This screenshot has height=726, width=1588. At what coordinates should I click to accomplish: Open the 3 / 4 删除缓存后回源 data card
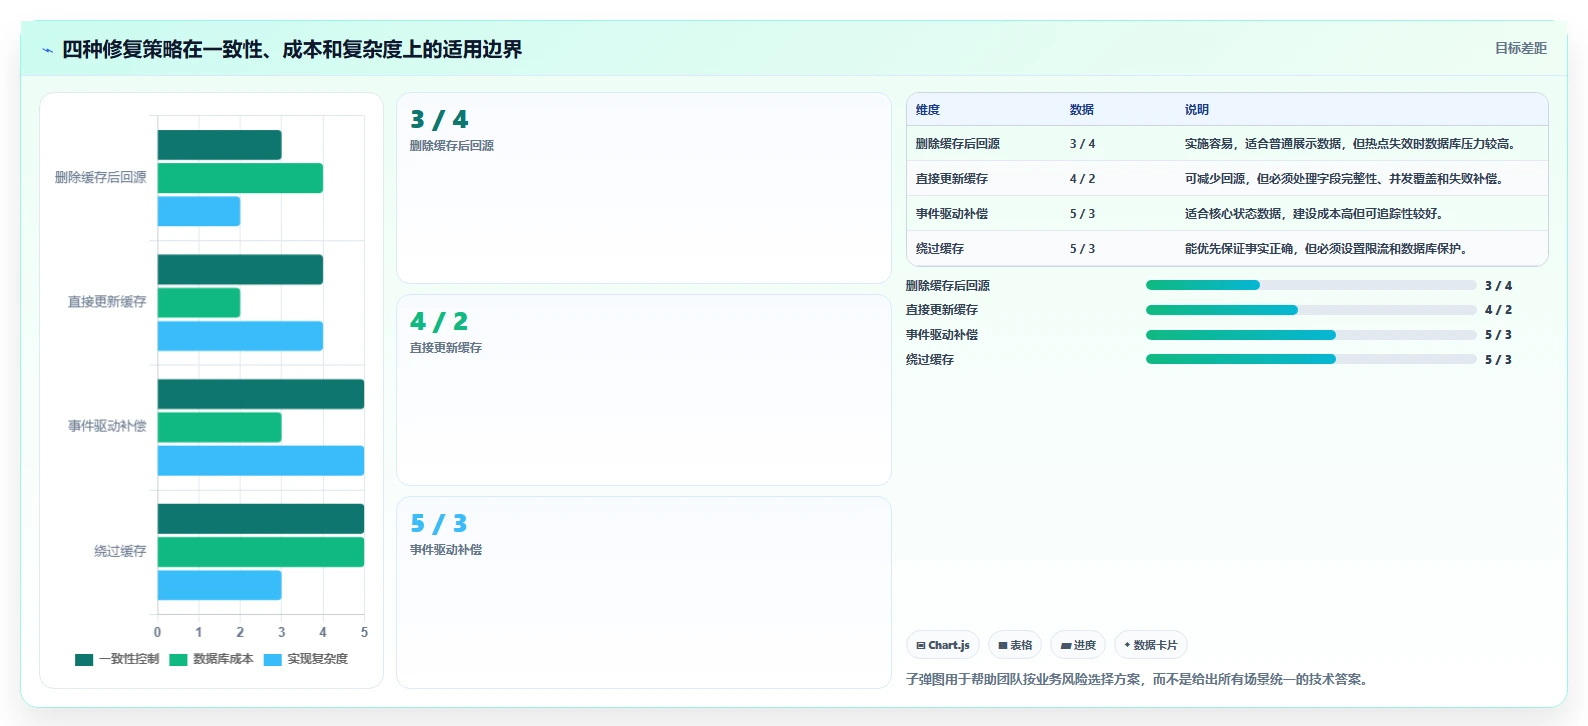(644, 188)
